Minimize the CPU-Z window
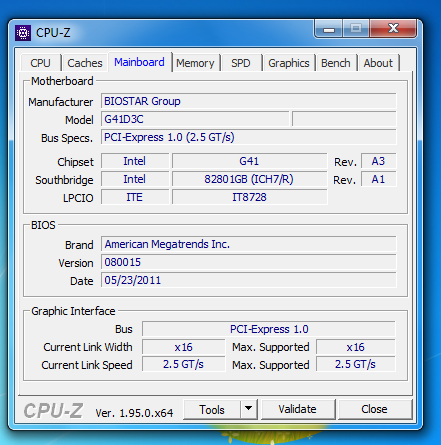Screen dimensions: 441x445 pyautogui.click(x=329, y=29)
